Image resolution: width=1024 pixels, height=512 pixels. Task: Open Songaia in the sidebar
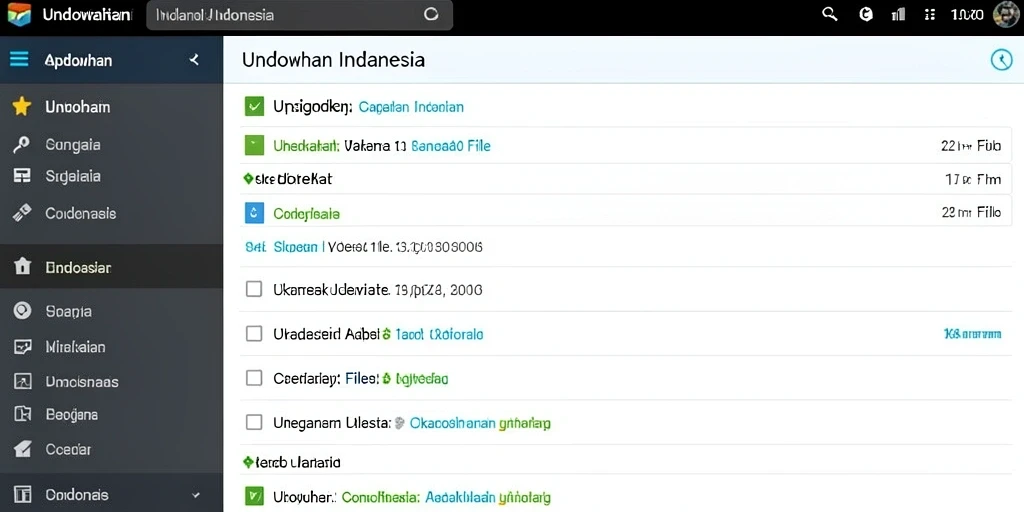(111, 144)
